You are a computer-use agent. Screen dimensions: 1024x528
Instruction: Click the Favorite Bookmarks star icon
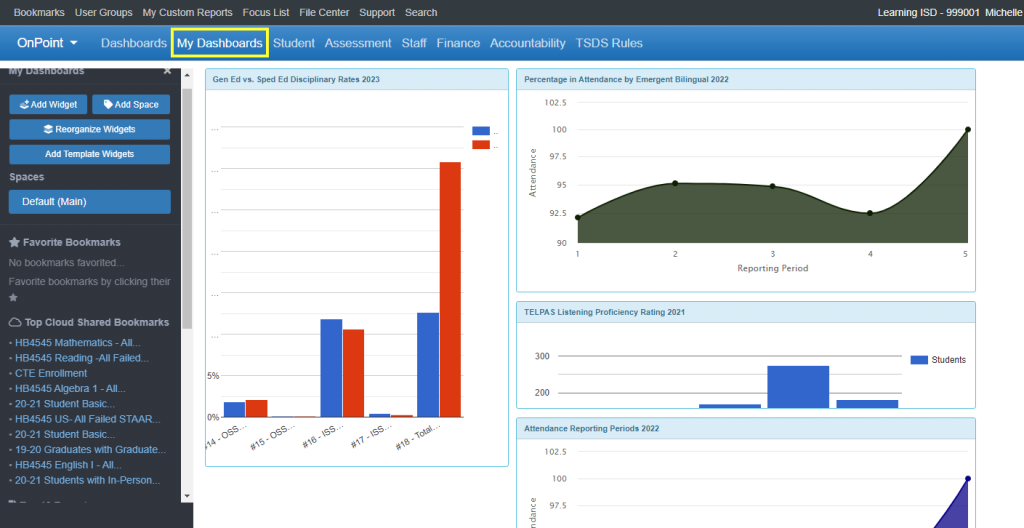tap(14, 242)
